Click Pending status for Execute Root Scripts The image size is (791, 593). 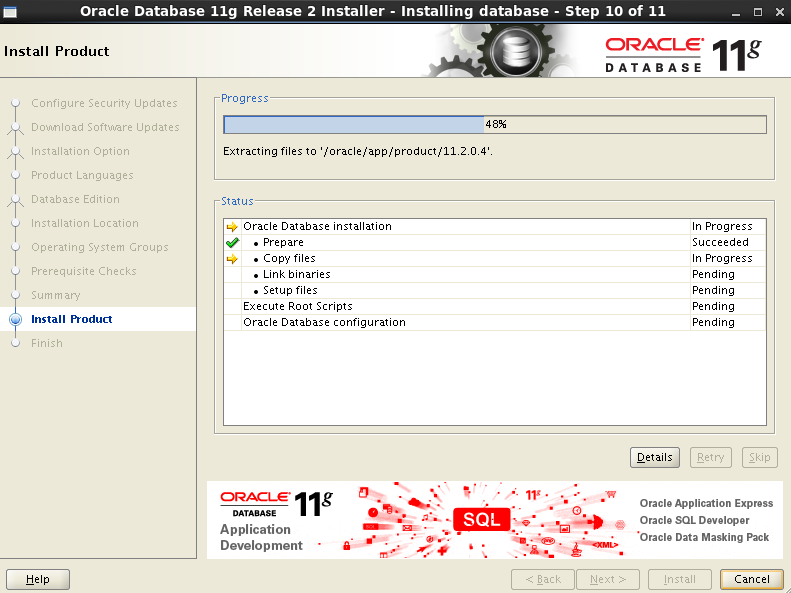(713, 307)
